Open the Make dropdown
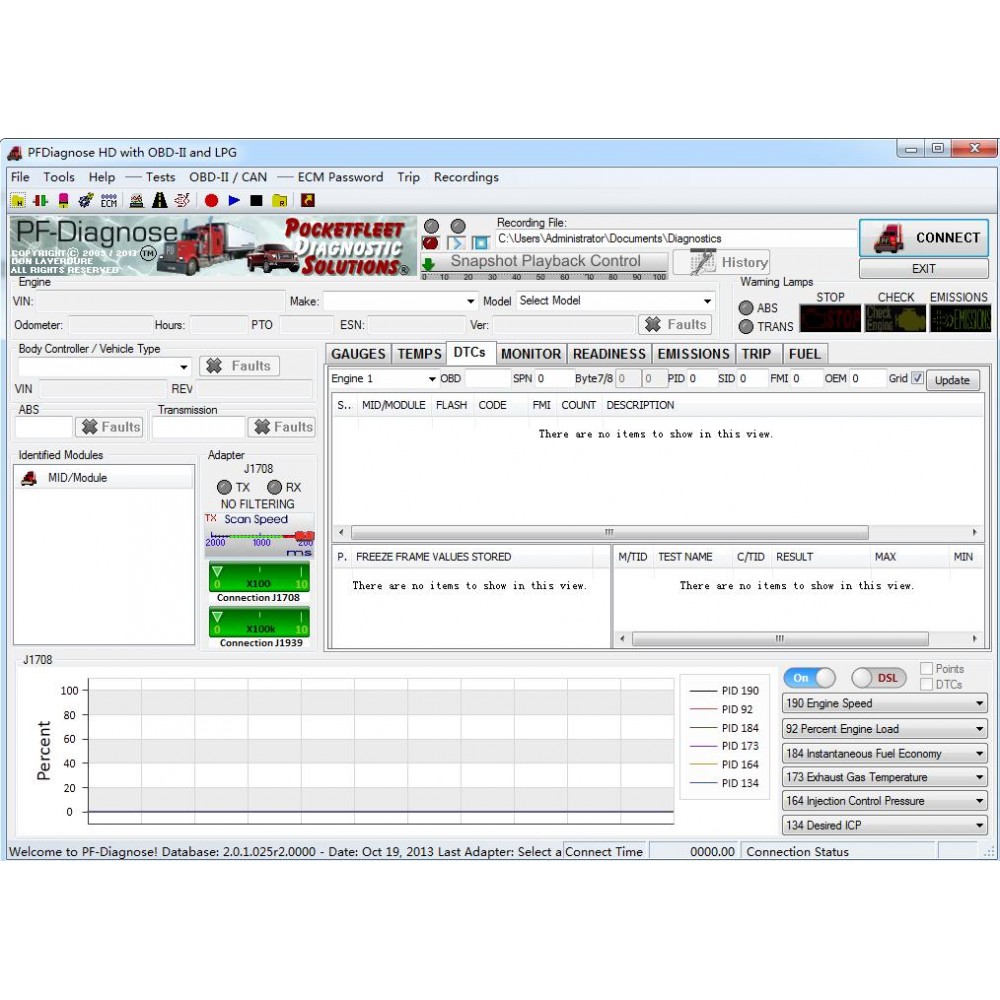This screenshot has width=1000, height=1000. [401, 301]
